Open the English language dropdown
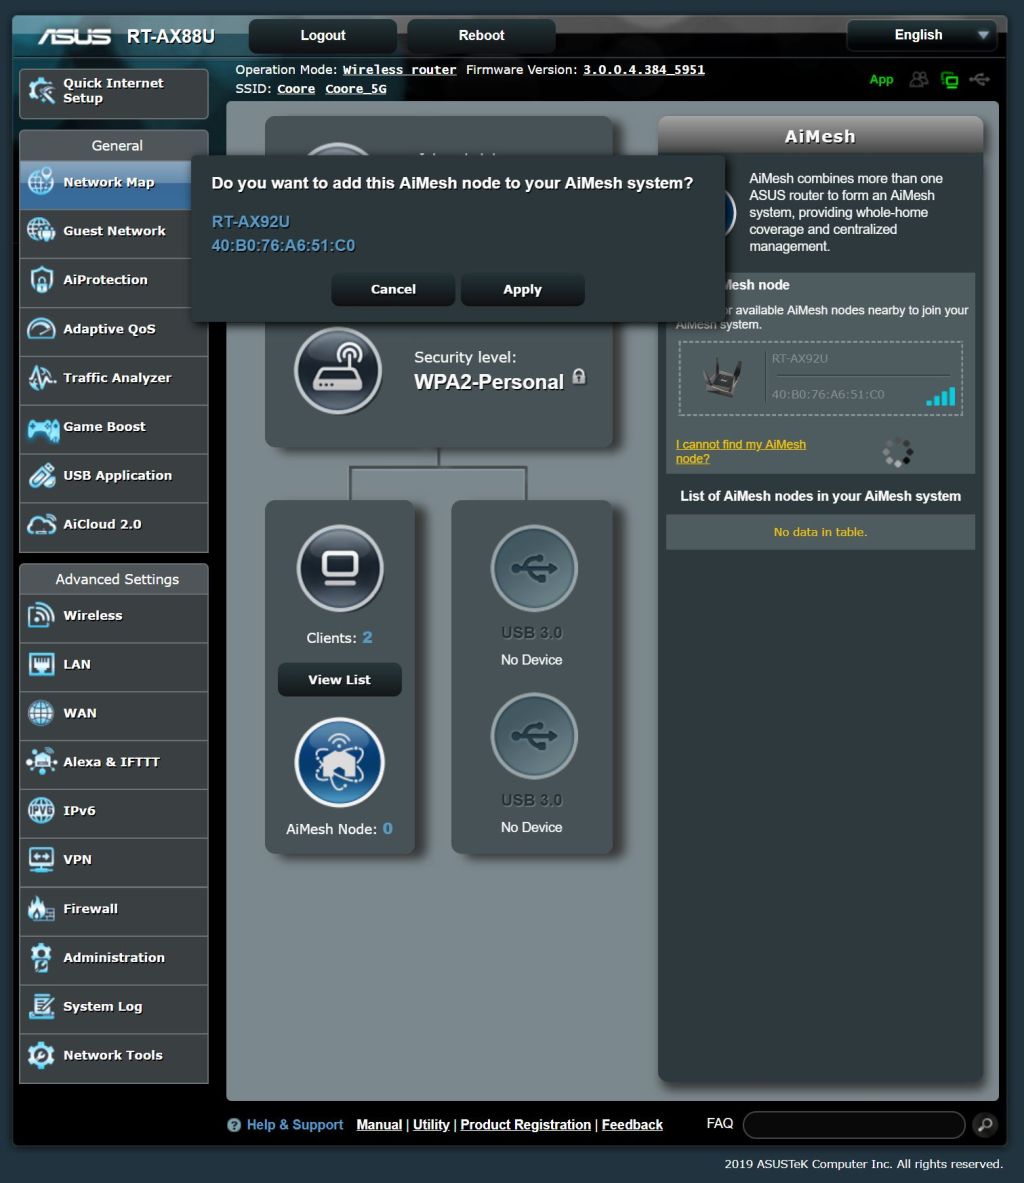 point(921,35)
